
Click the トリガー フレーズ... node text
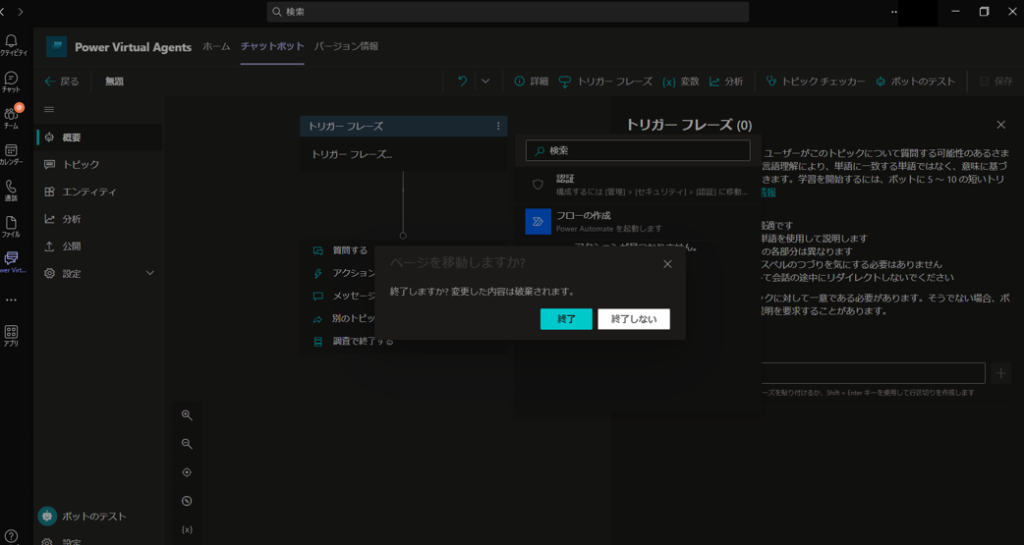(x=351, y=155)
